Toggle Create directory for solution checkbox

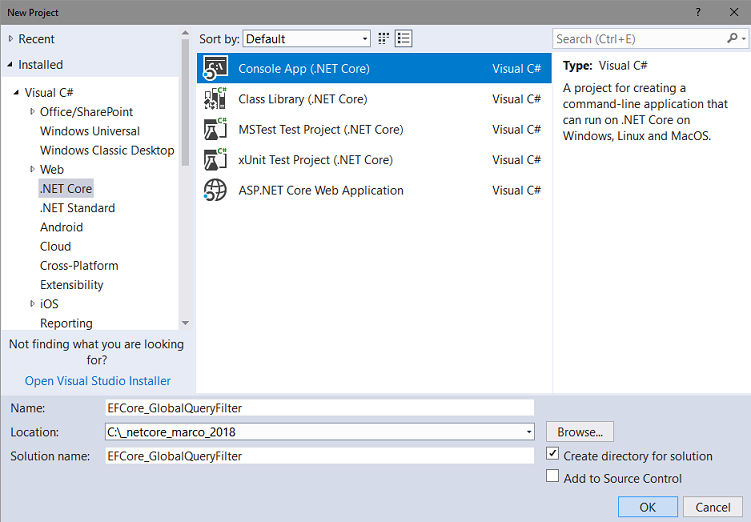pyautogui.click(x=552, y=454)
